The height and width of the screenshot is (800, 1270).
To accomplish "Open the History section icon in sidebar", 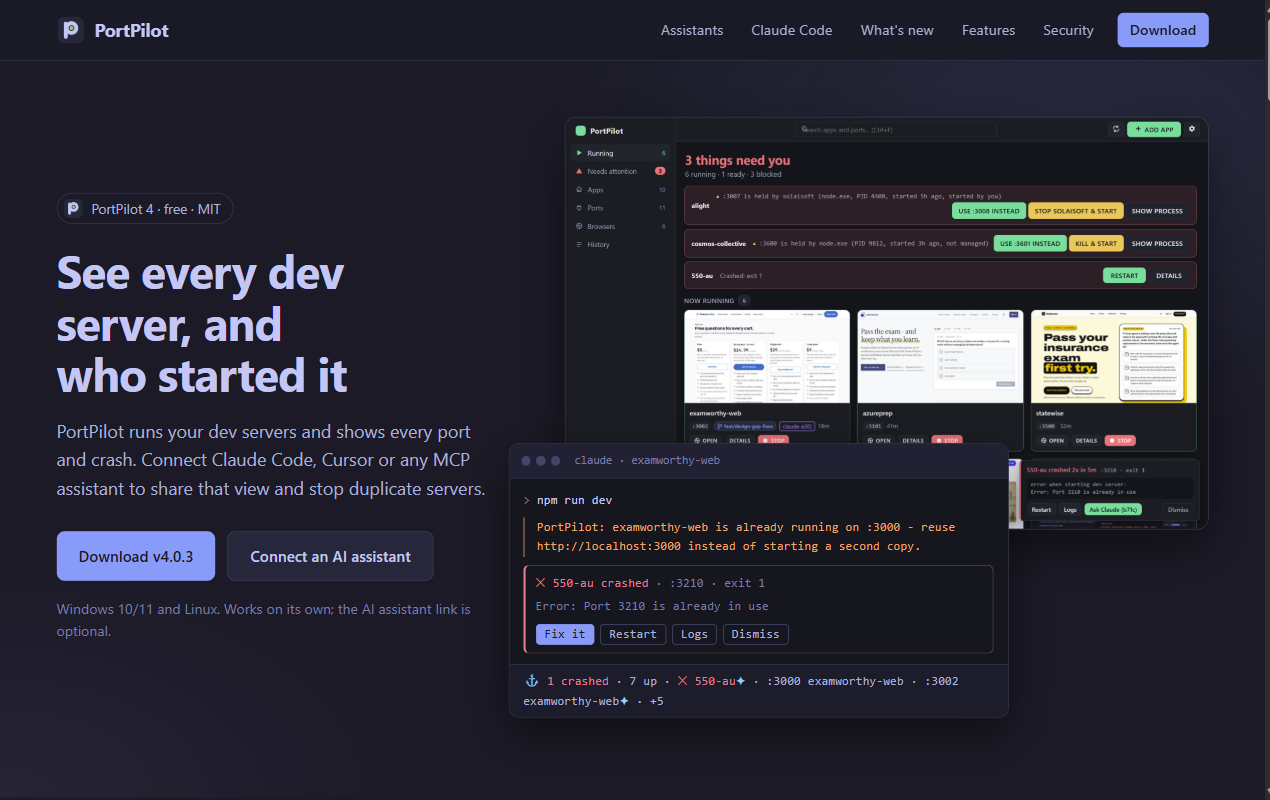I will 579,244.
